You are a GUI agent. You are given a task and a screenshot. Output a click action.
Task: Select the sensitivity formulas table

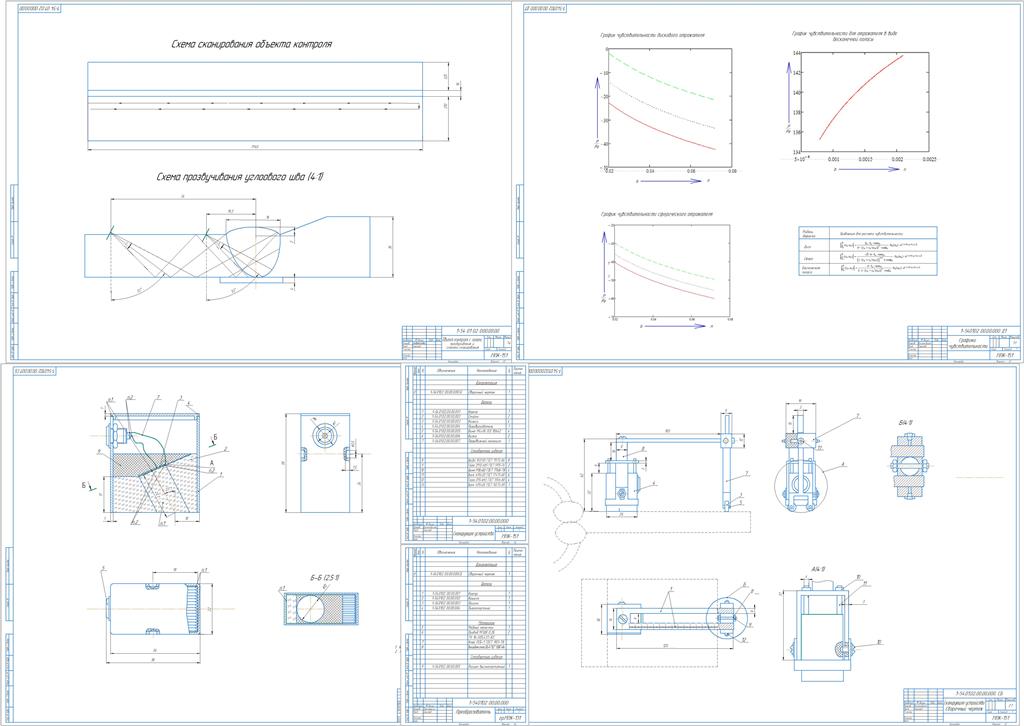[x=867, y=251]
